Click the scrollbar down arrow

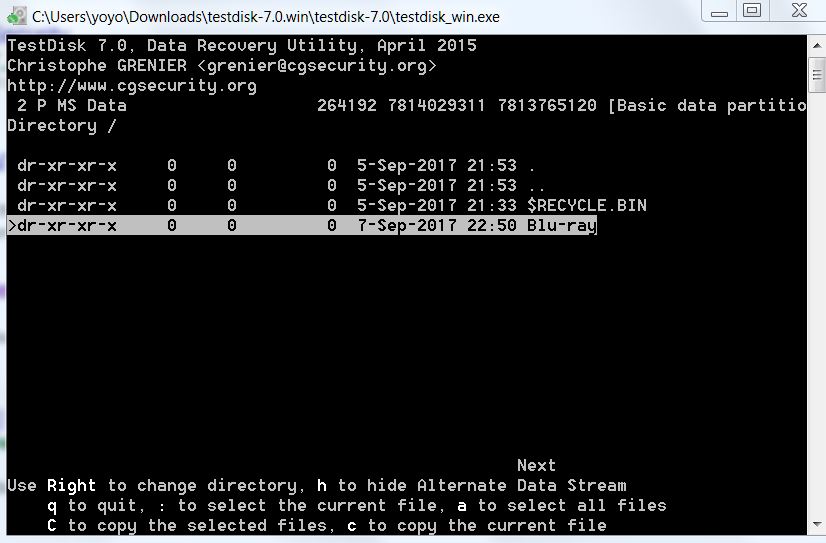coord(817,525)
